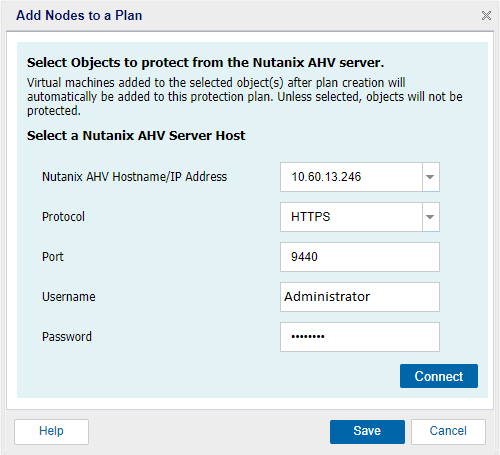The width and height of the screenshot is (500, 455).
Task: Expand the Hostname/IP Address dropdown arrow
Action: click(x=431, y=177)
